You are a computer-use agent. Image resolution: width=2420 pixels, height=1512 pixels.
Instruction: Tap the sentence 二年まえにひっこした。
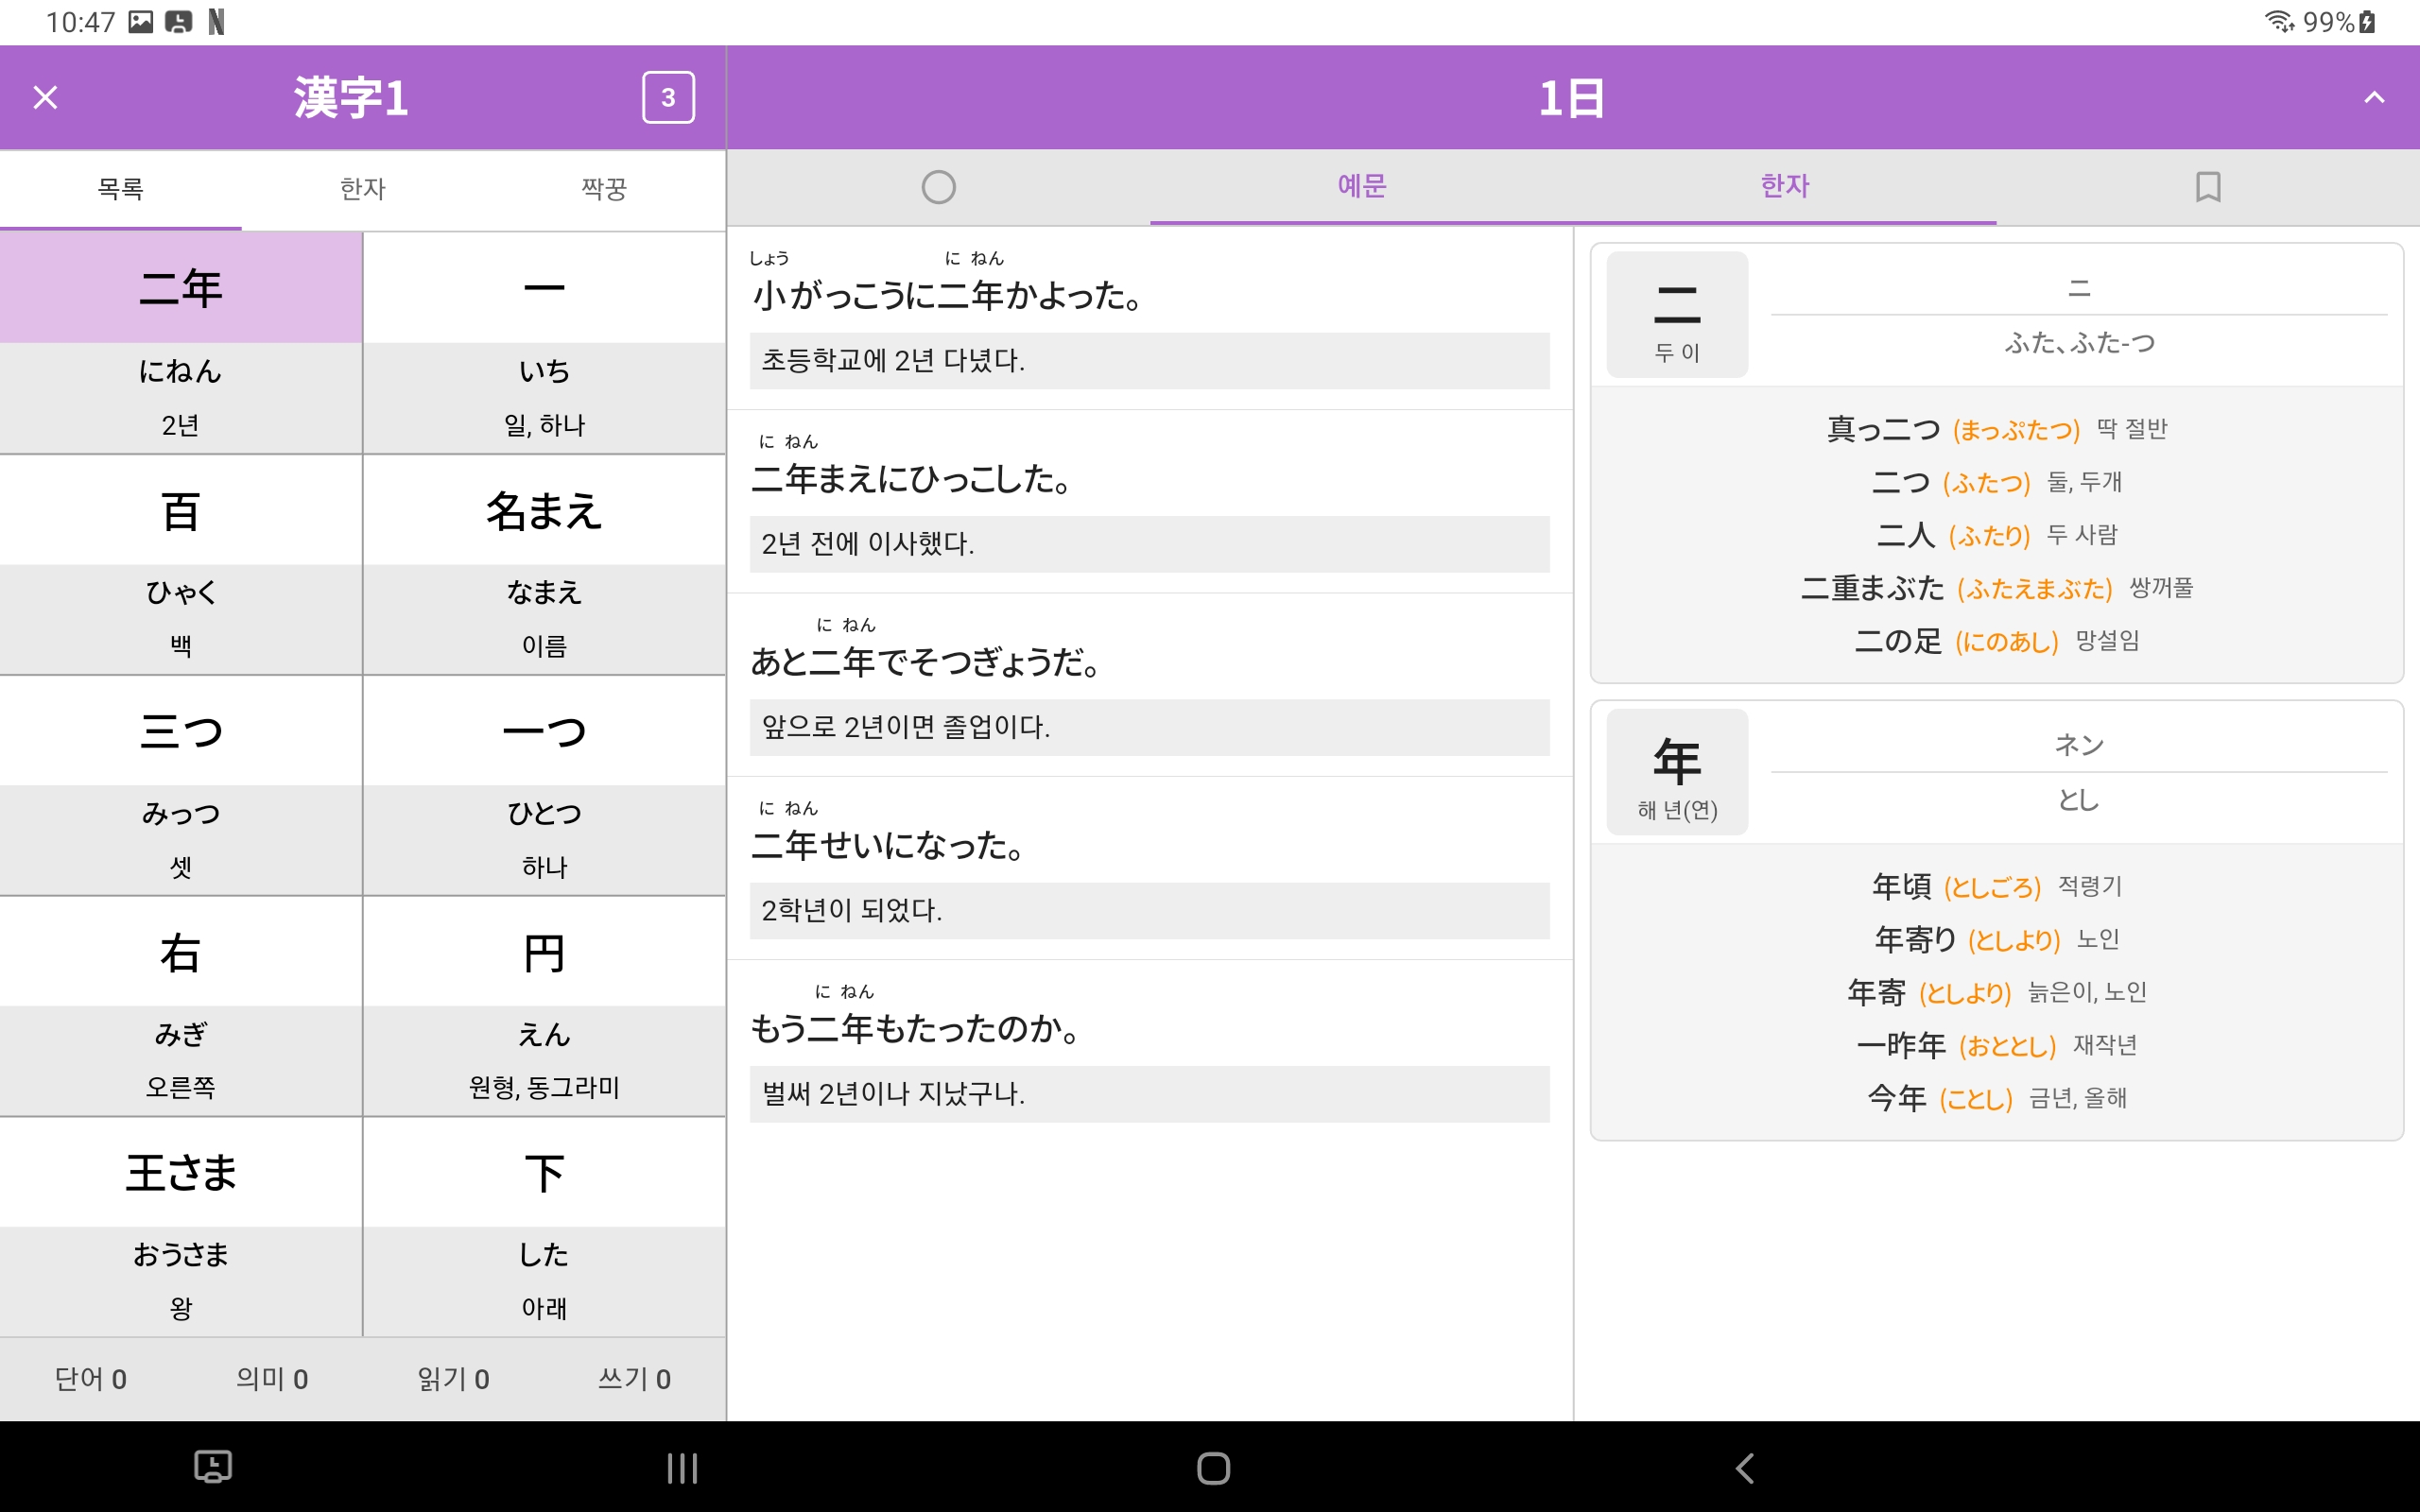(911, 480)
